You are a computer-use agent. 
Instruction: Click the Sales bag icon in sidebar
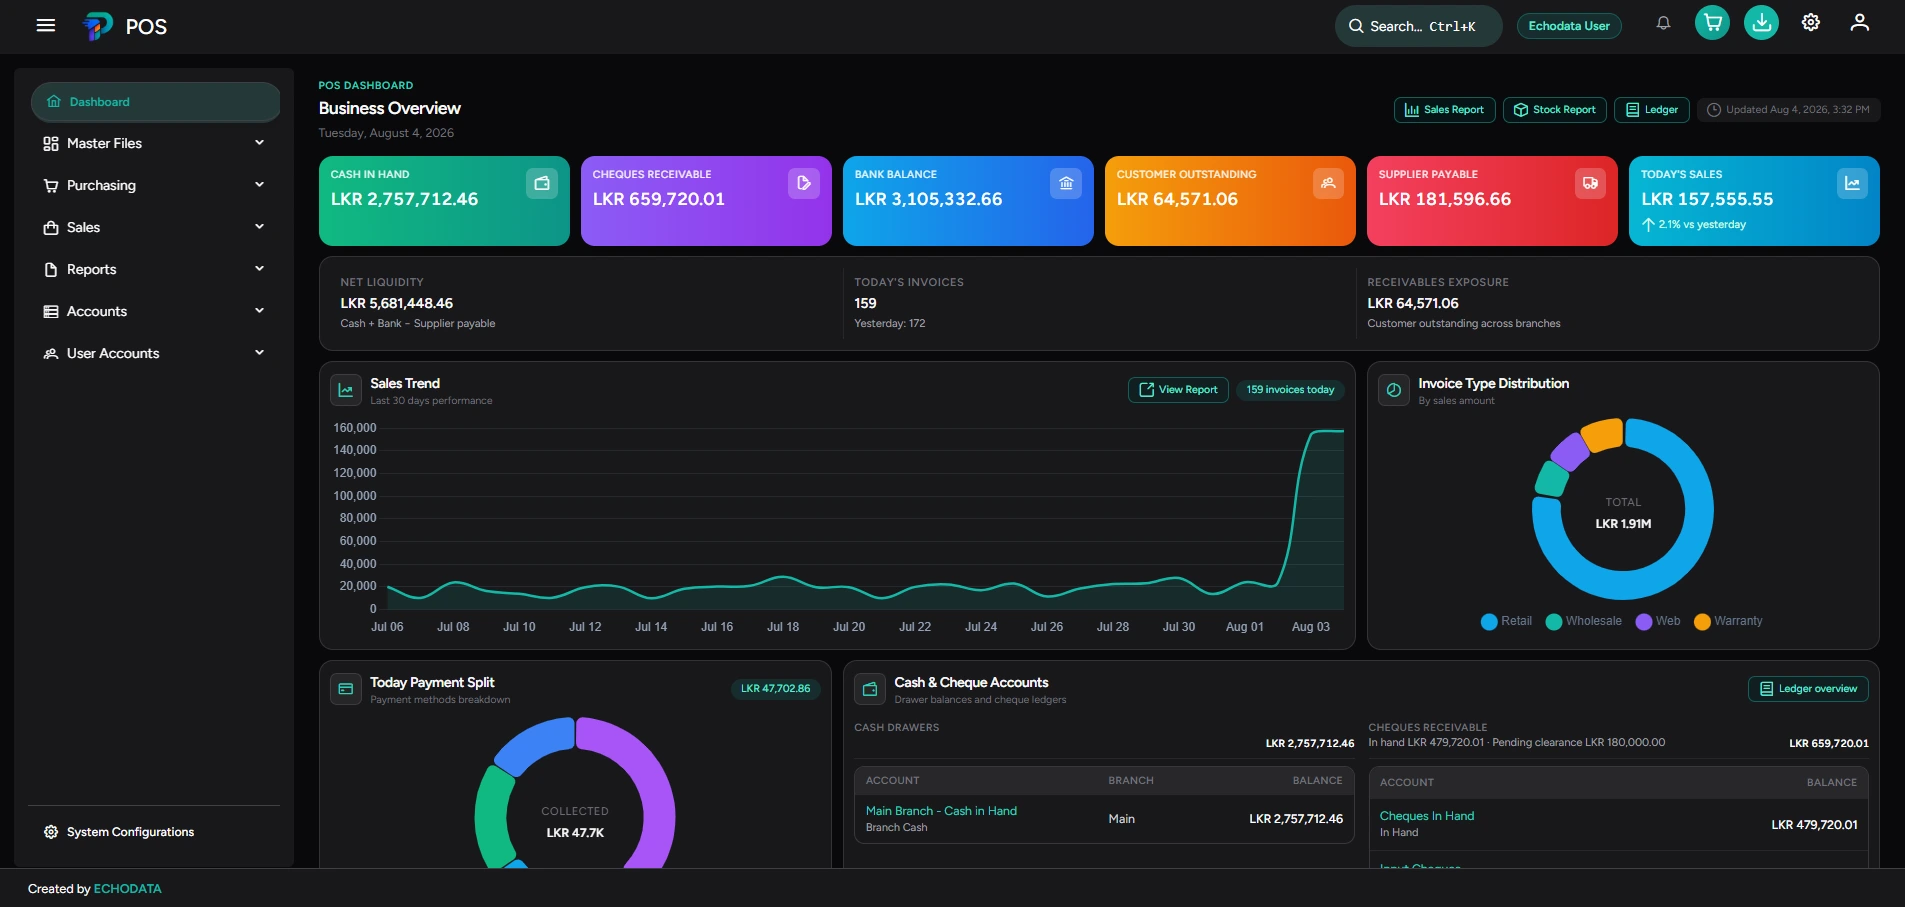51,228
